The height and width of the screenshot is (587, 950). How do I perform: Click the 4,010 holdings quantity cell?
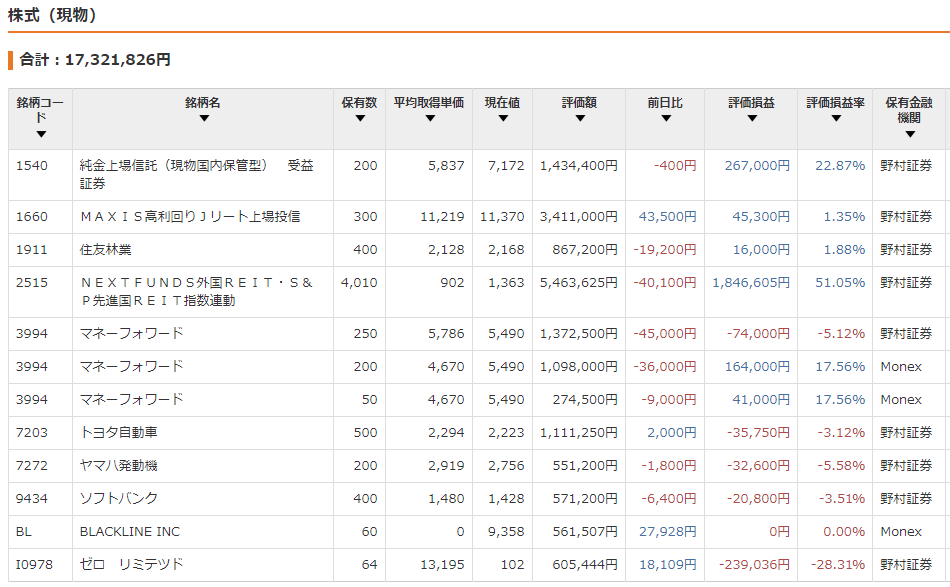click(x=359, y=282)
